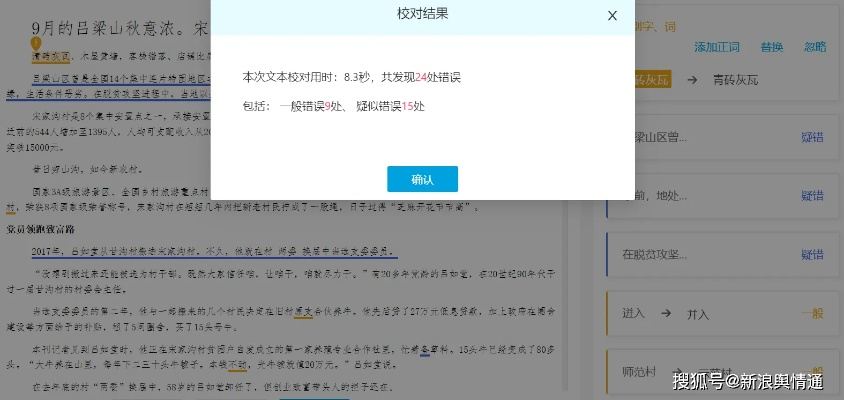Viewport: 844px width, 400px height.
Task: Click the 忽略 link
Action: (x=814, y=47)
